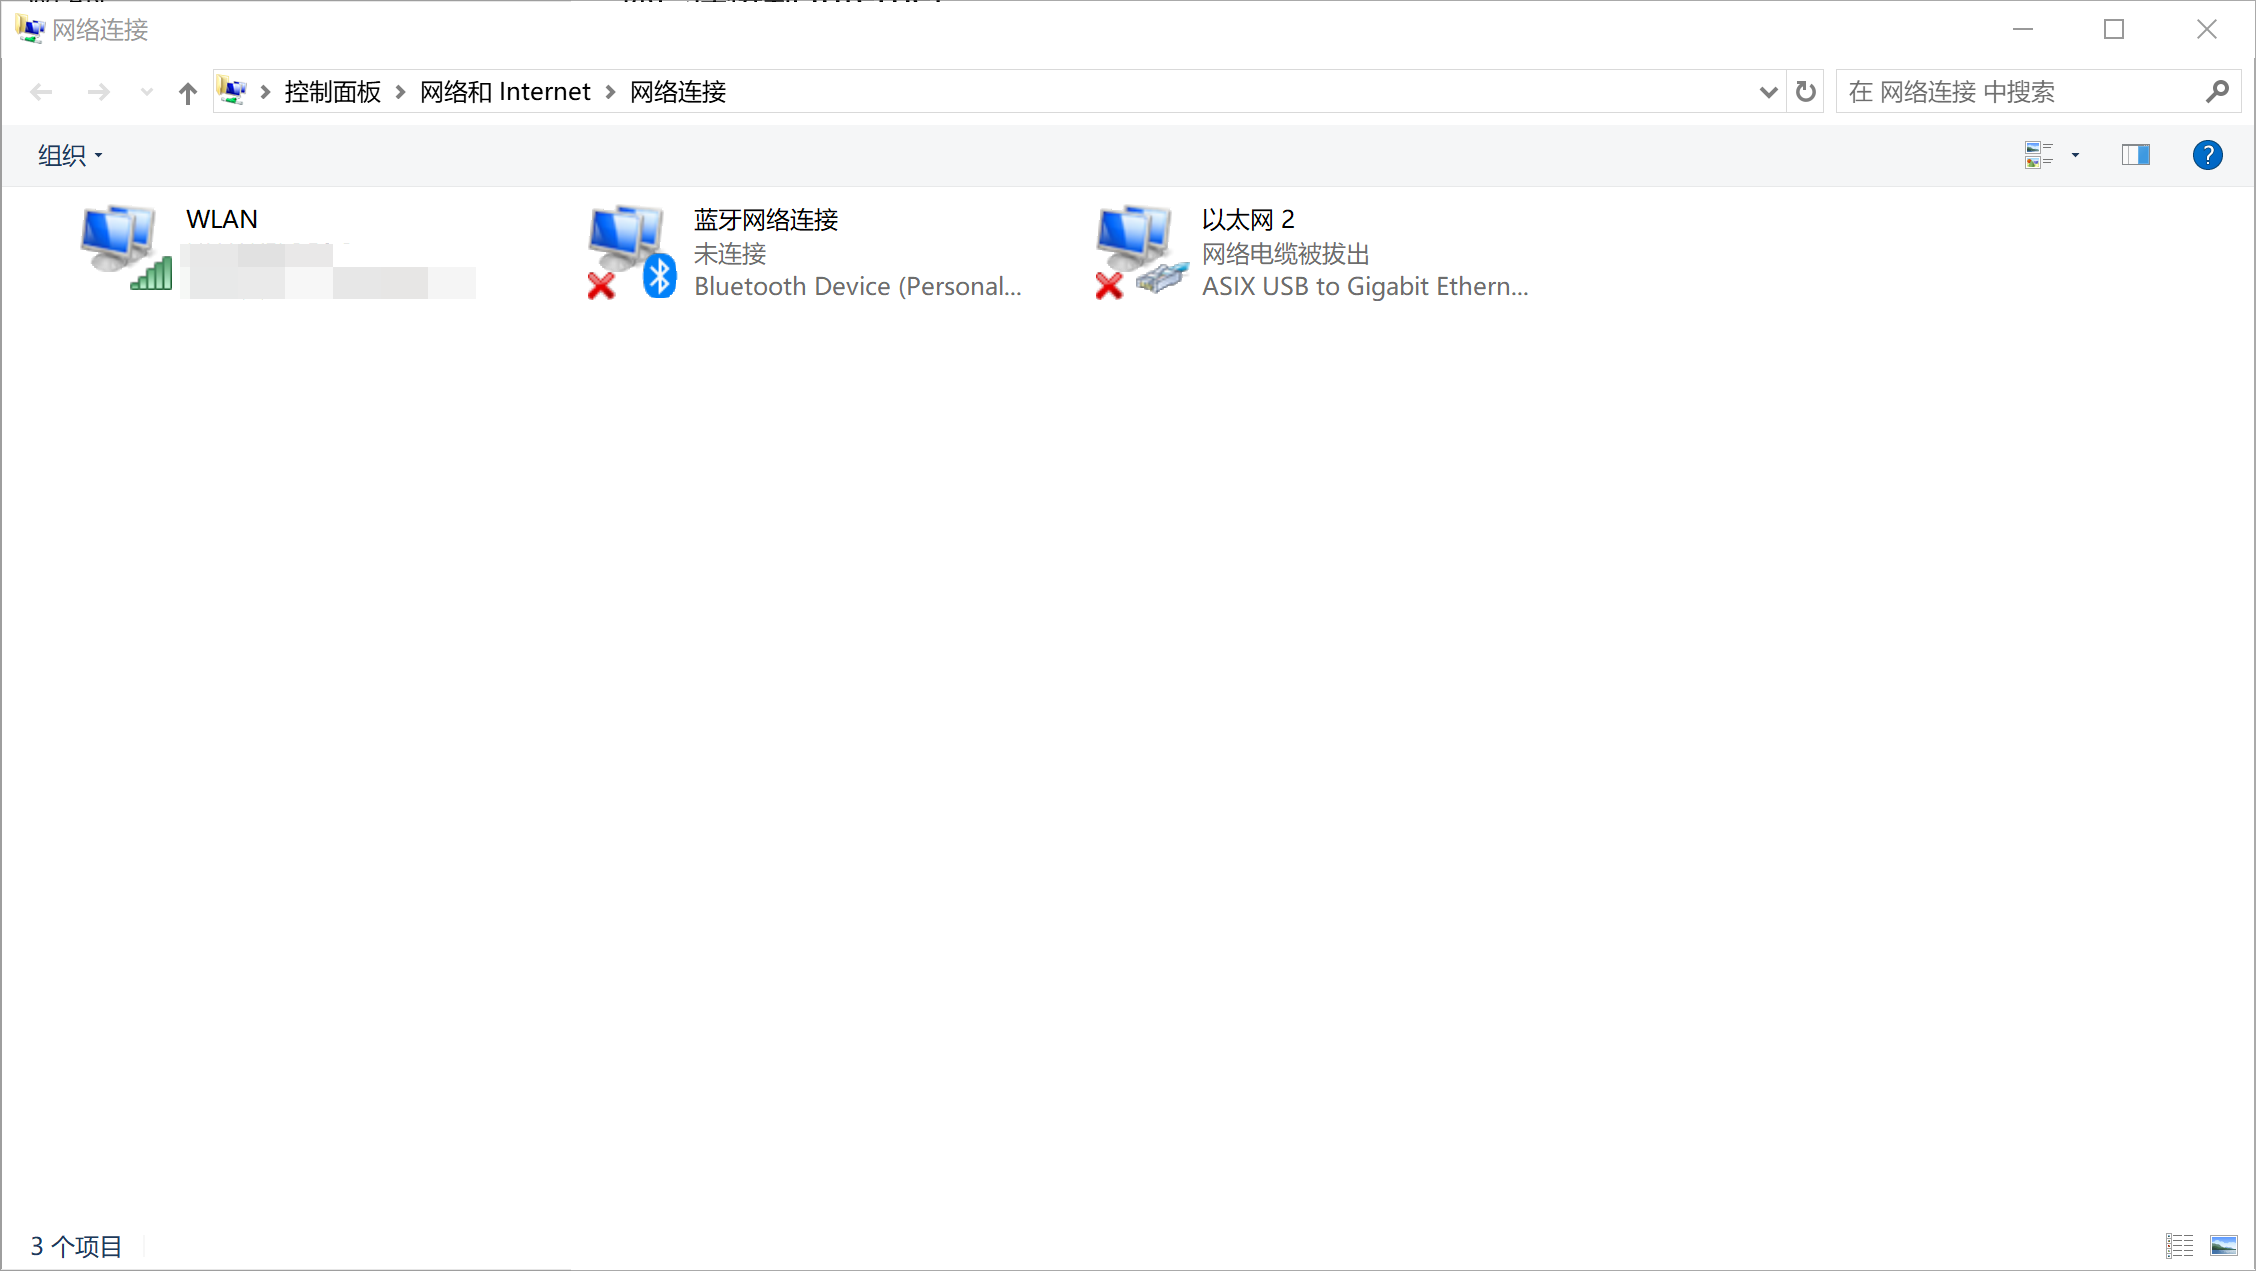Click the change view layout icon
Image resolution: width=2256 pixels, height=1271 pixels.
(2038, 155)
